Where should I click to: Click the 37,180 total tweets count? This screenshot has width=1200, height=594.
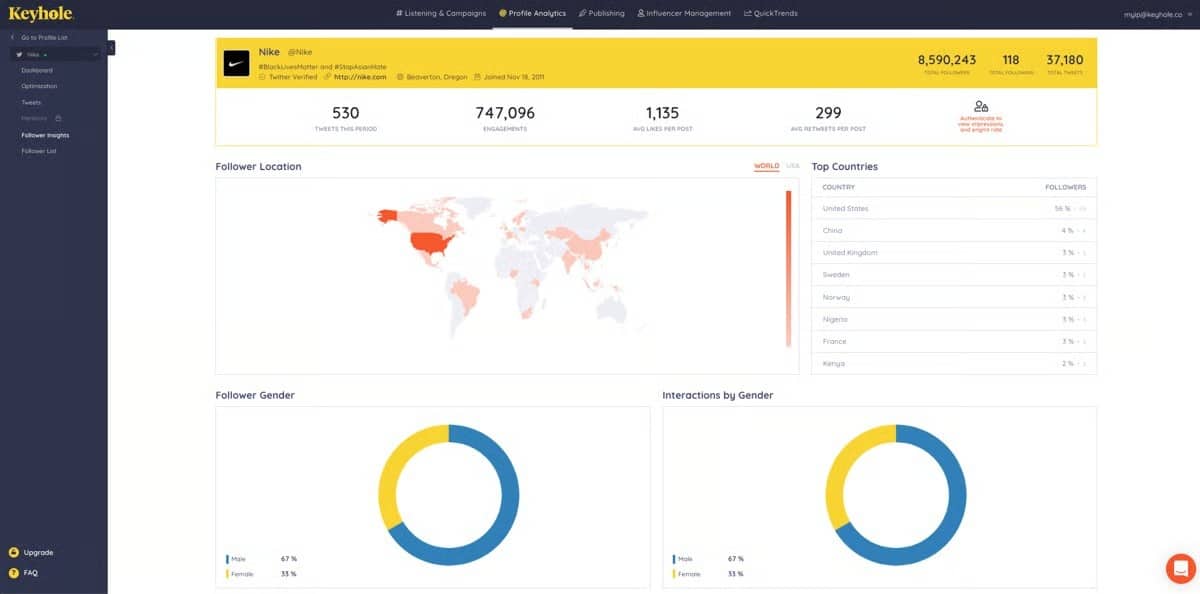coord(1065,60)
